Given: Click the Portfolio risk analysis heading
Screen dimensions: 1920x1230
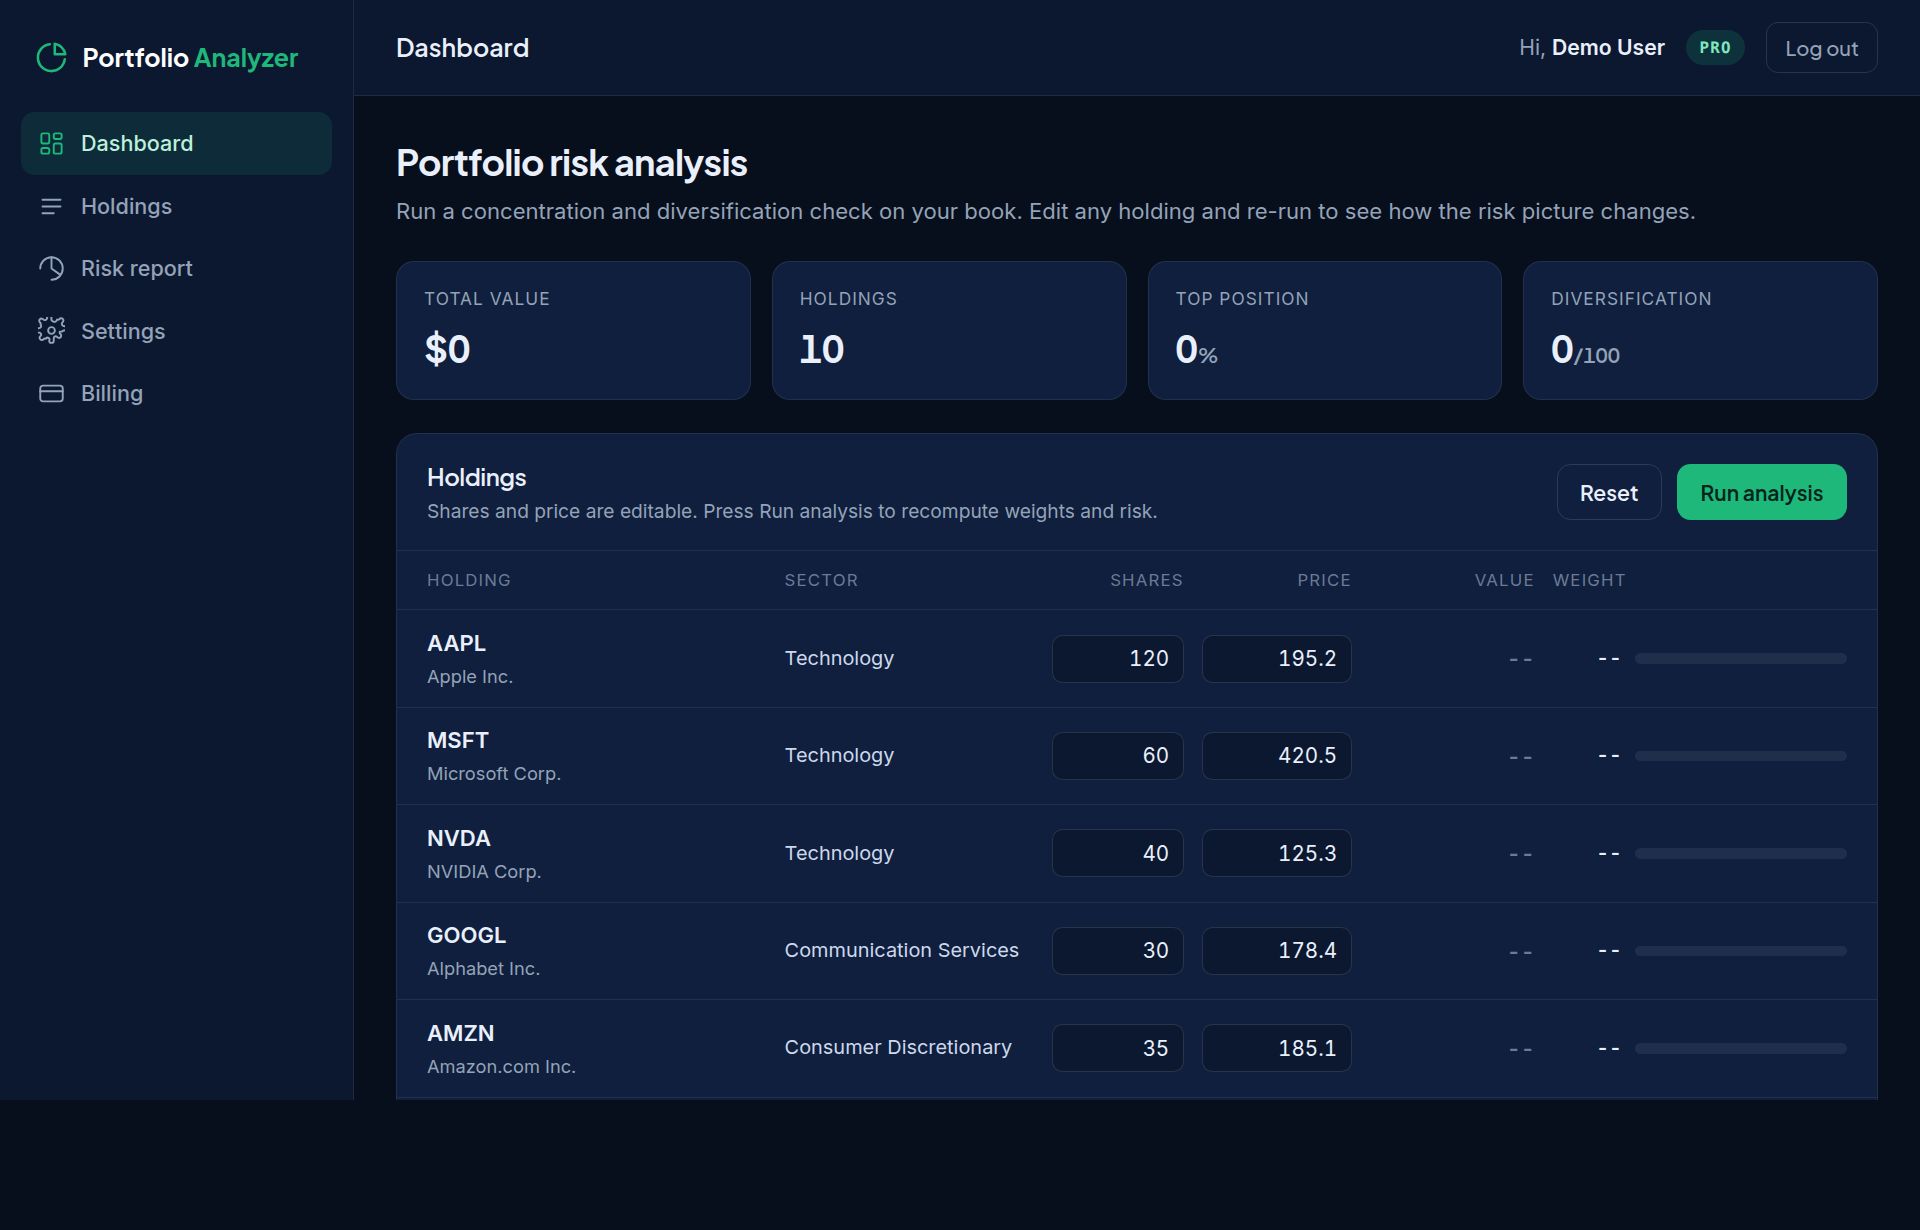Looking at the screenshot, I should (571, 163).
